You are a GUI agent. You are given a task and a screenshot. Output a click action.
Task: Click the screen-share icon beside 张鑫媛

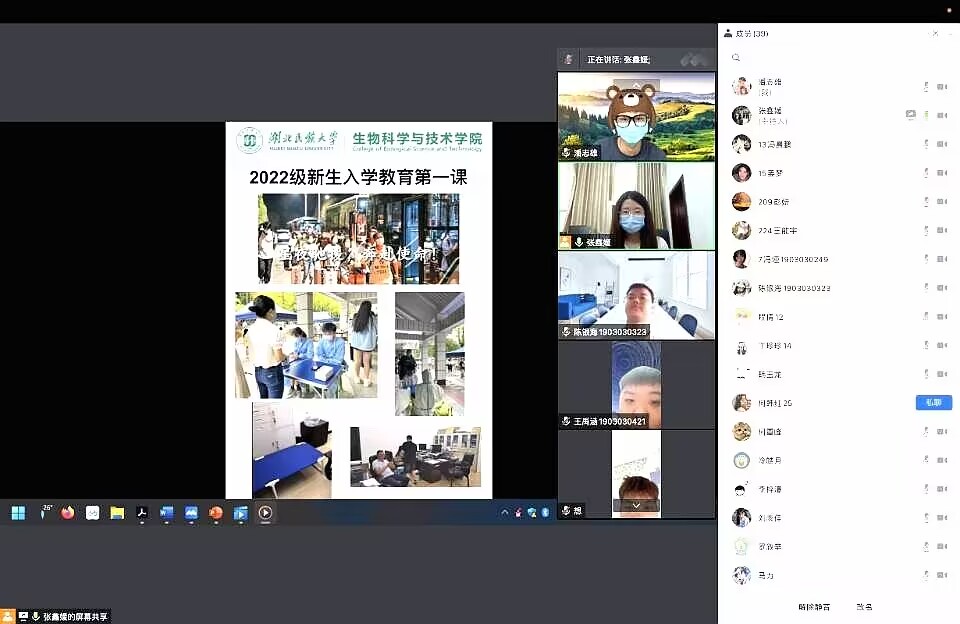click(910, 115)
